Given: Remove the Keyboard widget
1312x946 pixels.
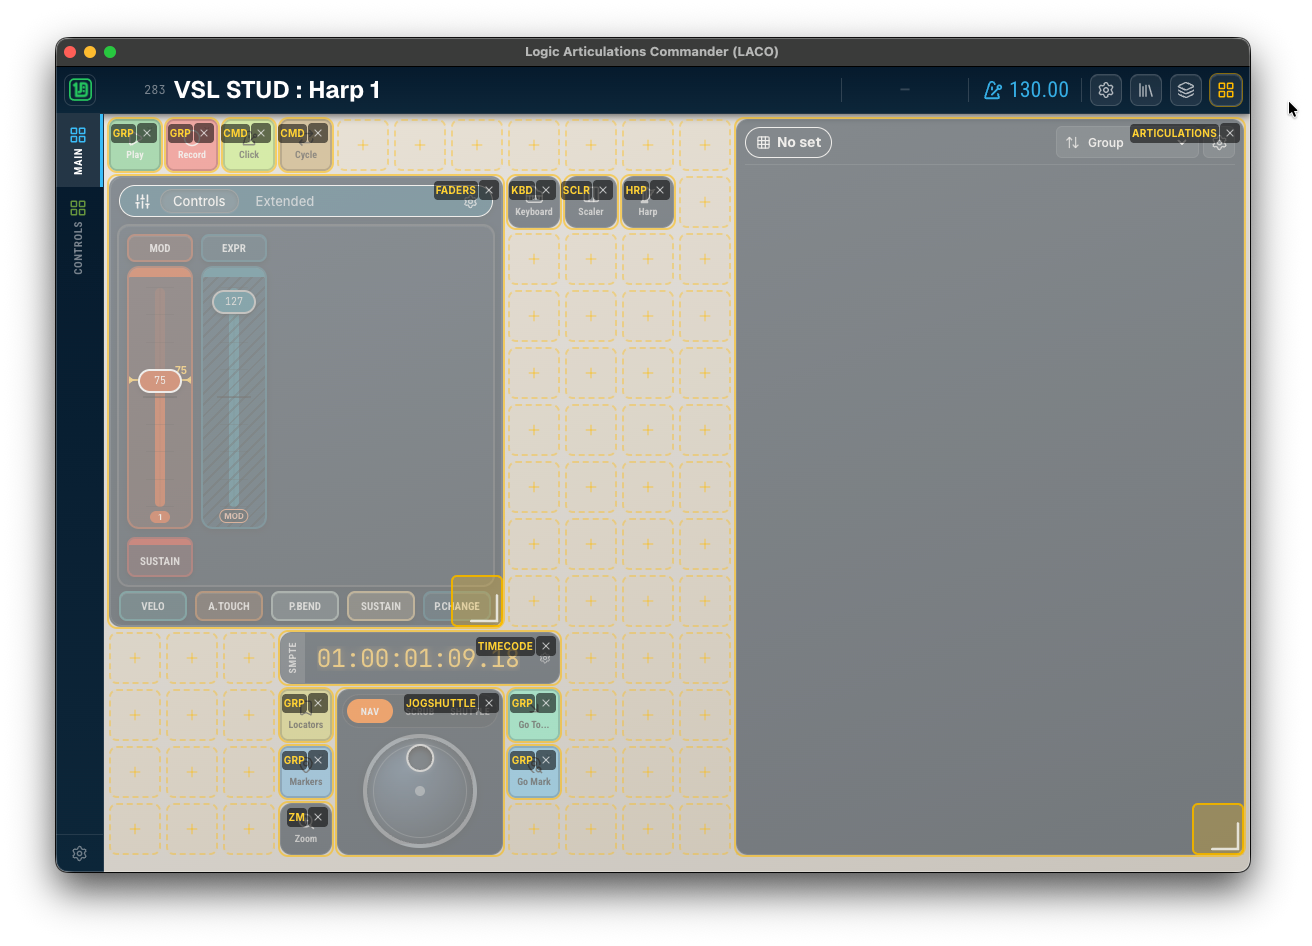Looking at the screenshot, I should (x=546, y=190).
